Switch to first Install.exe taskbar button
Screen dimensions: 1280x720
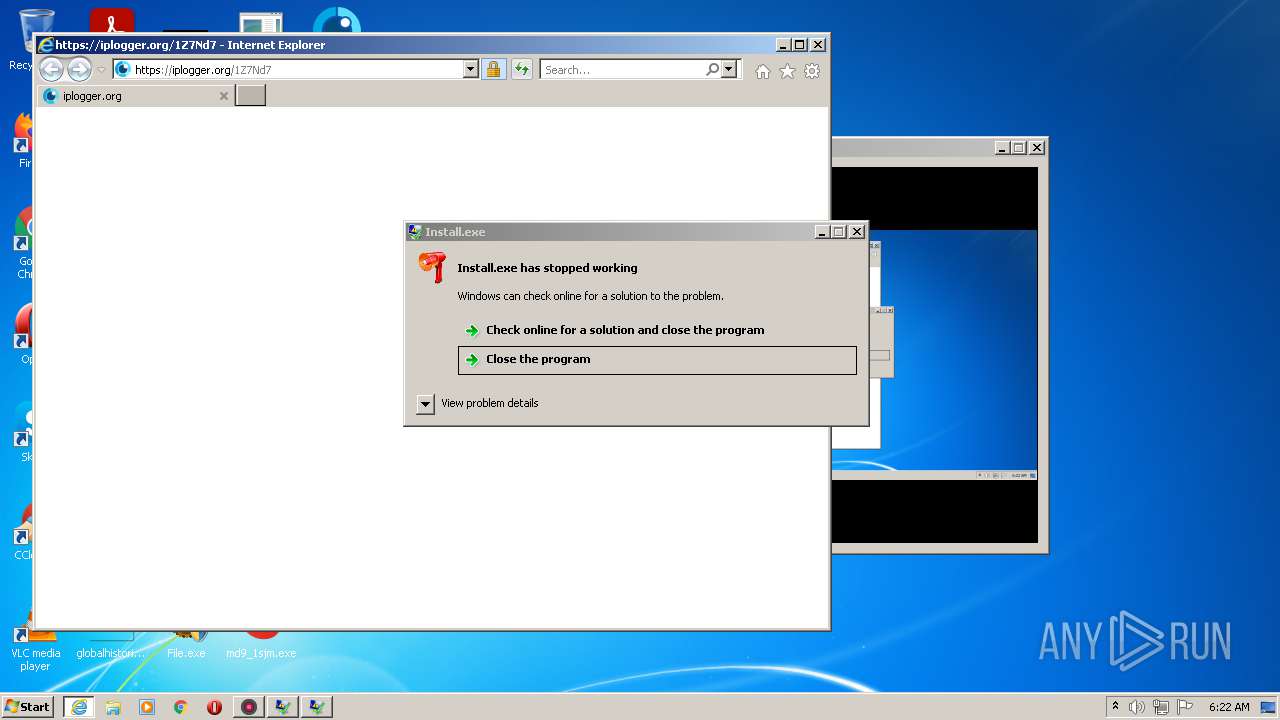[x=283, y=706]
